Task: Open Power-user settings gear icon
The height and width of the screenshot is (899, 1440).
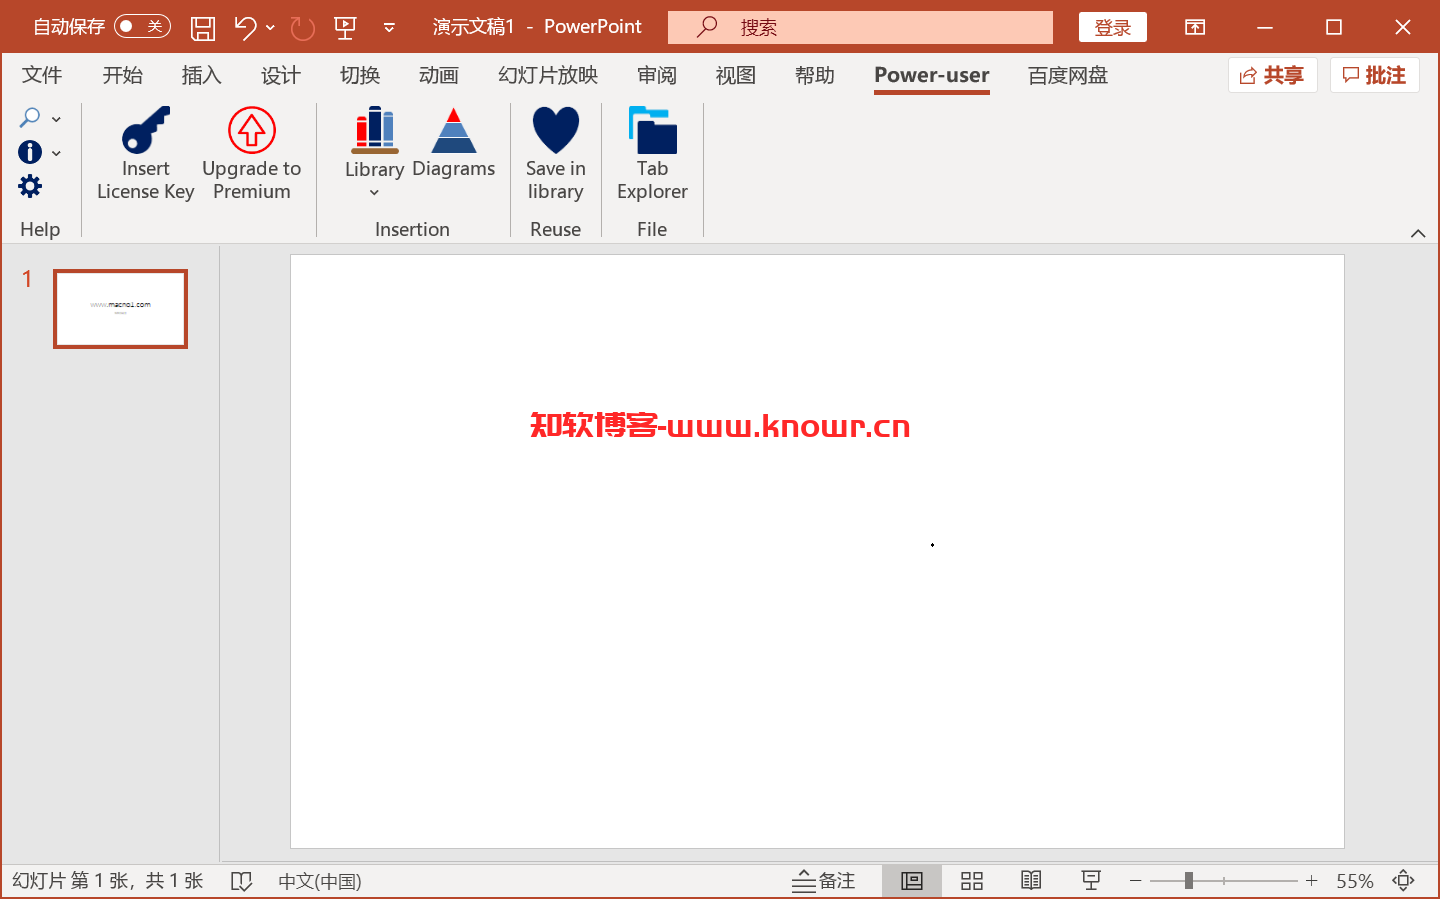Action: pos(30,186)
